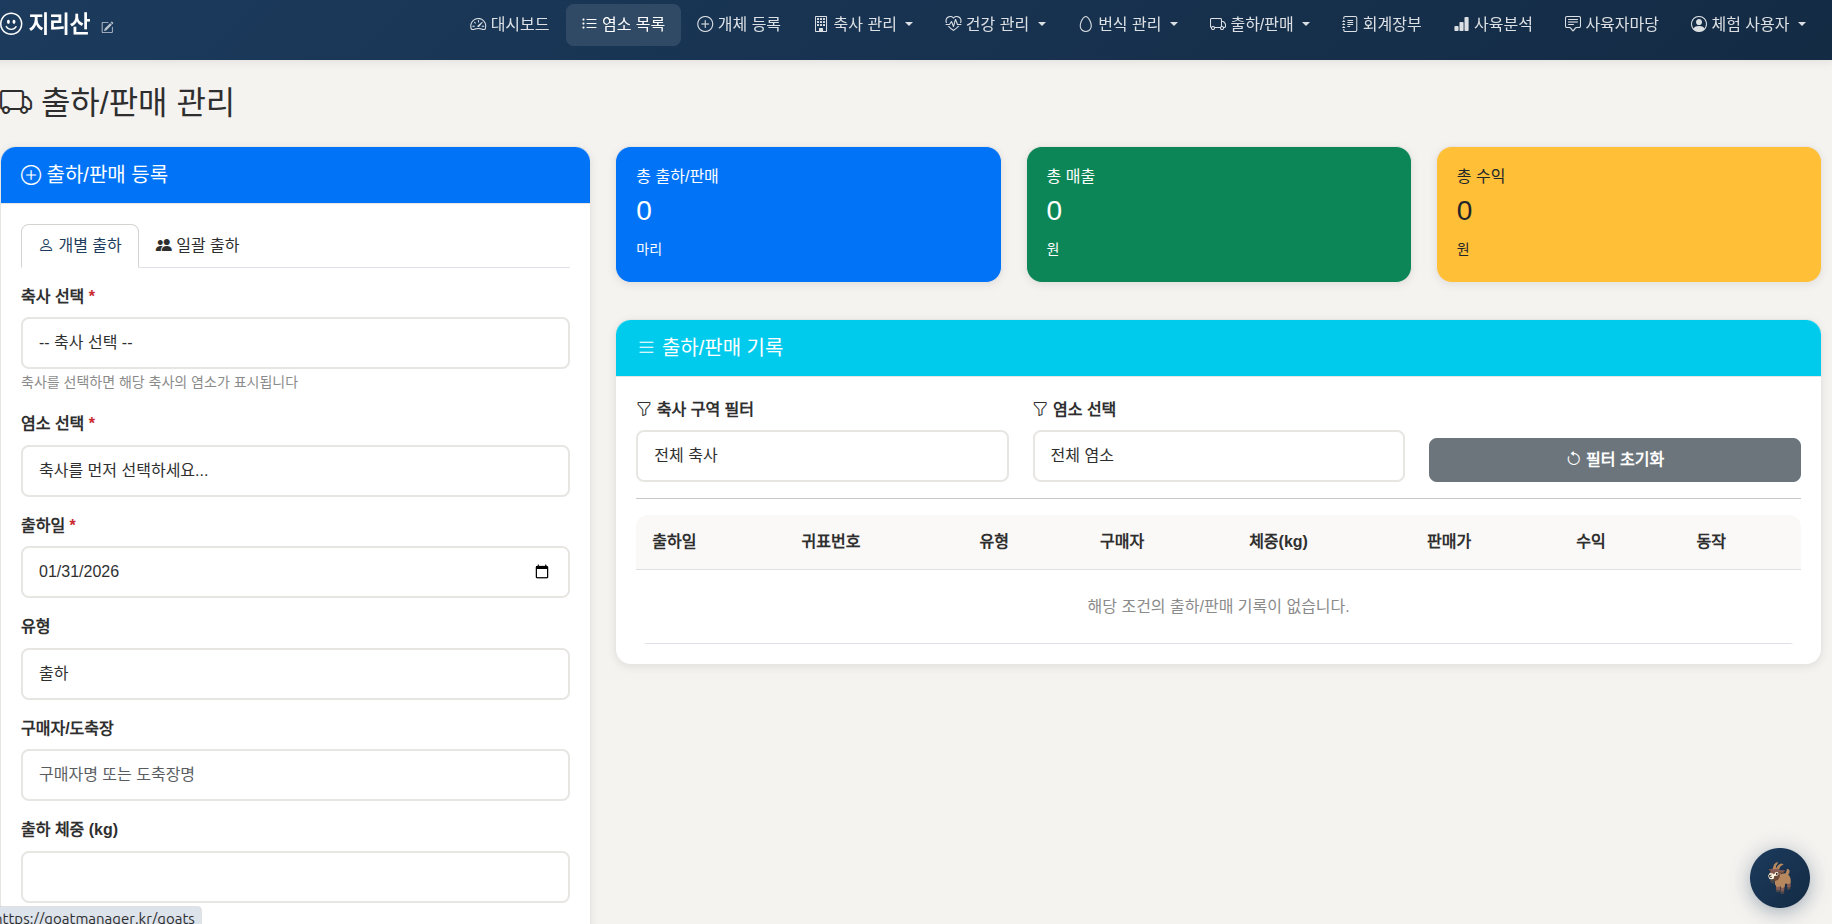Select the 사육분석 bar chart icon

1462,24
